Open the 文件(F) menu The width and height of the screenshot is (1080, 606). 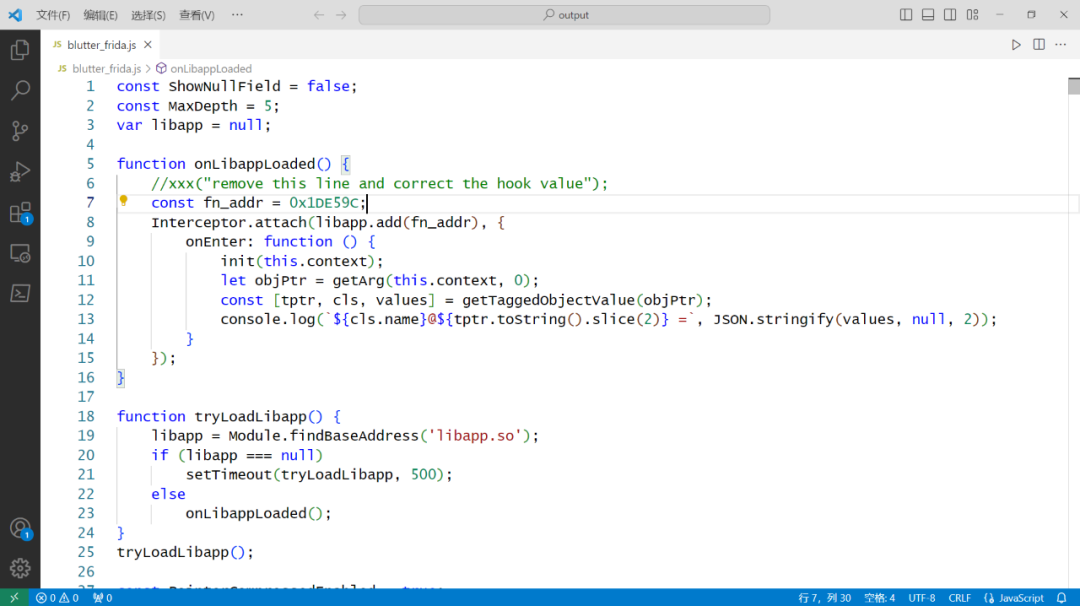(x=53, y=14)
